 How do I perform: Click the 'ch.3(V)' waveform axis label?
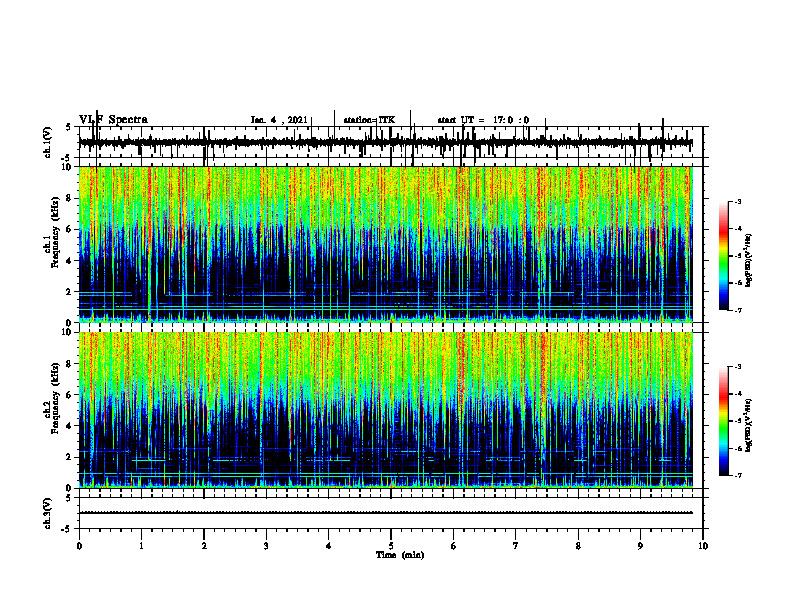[48, 513]
